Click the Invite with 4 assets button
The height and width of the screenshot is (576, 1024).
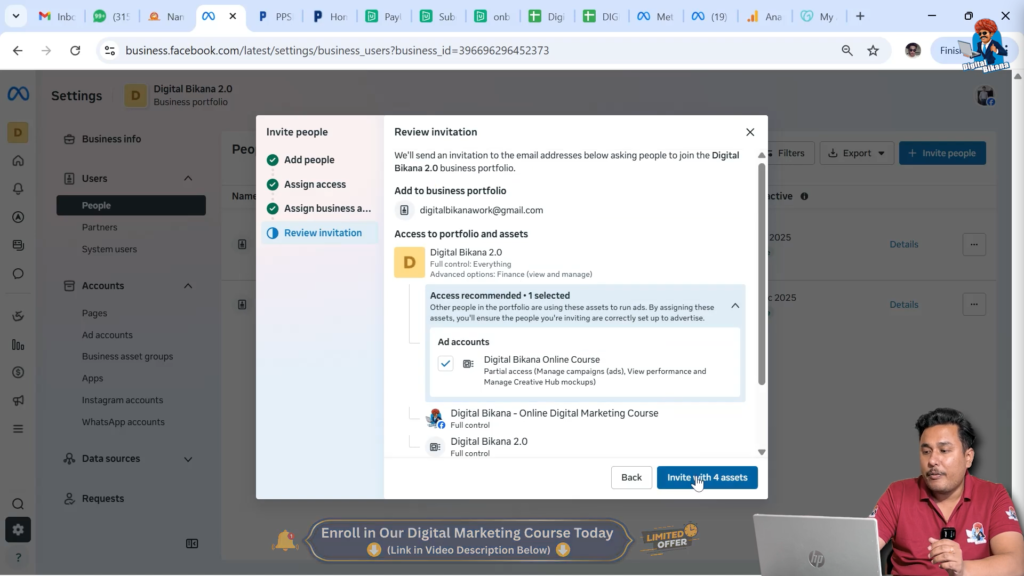pos(707,477)
